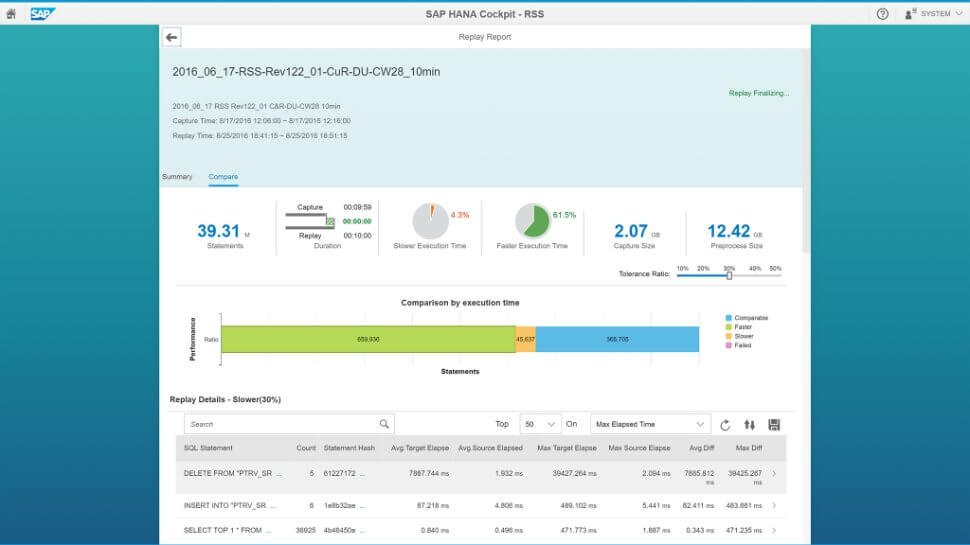Toggle the Failed legend entry

click(x=738, y=346)
